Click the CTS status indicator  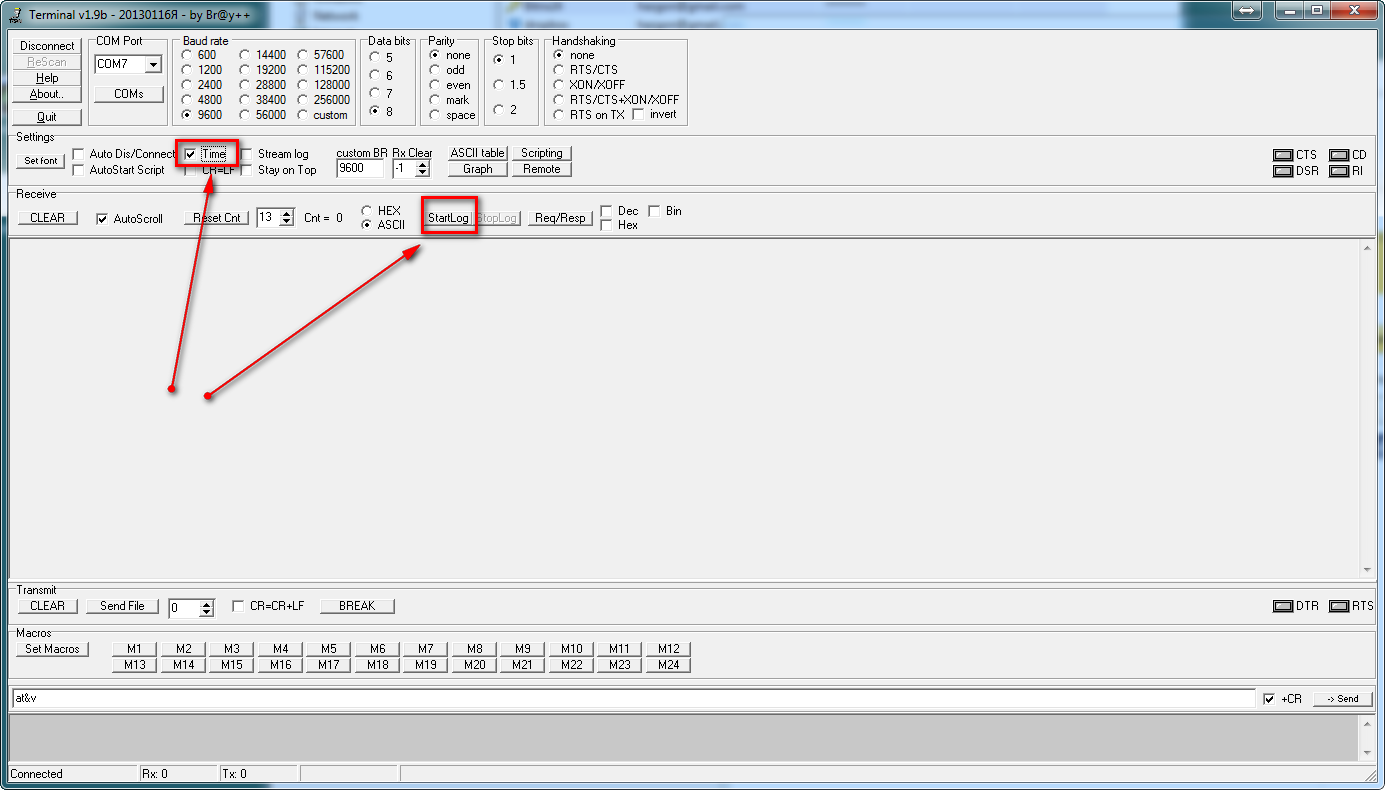pyautogui.click(x=1282, y=155)
